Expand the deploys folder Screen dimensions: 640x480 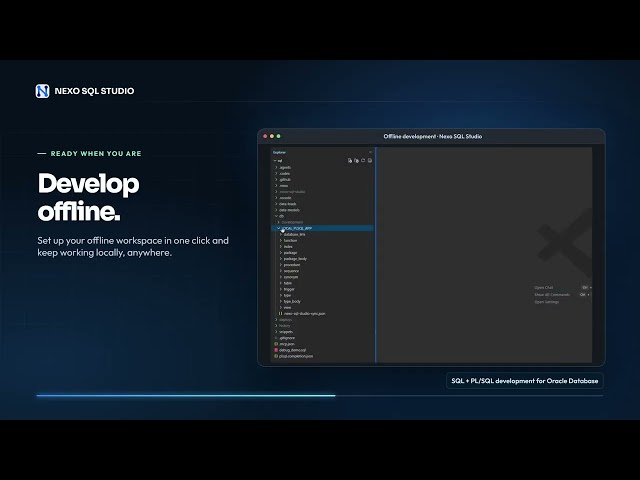283,320
